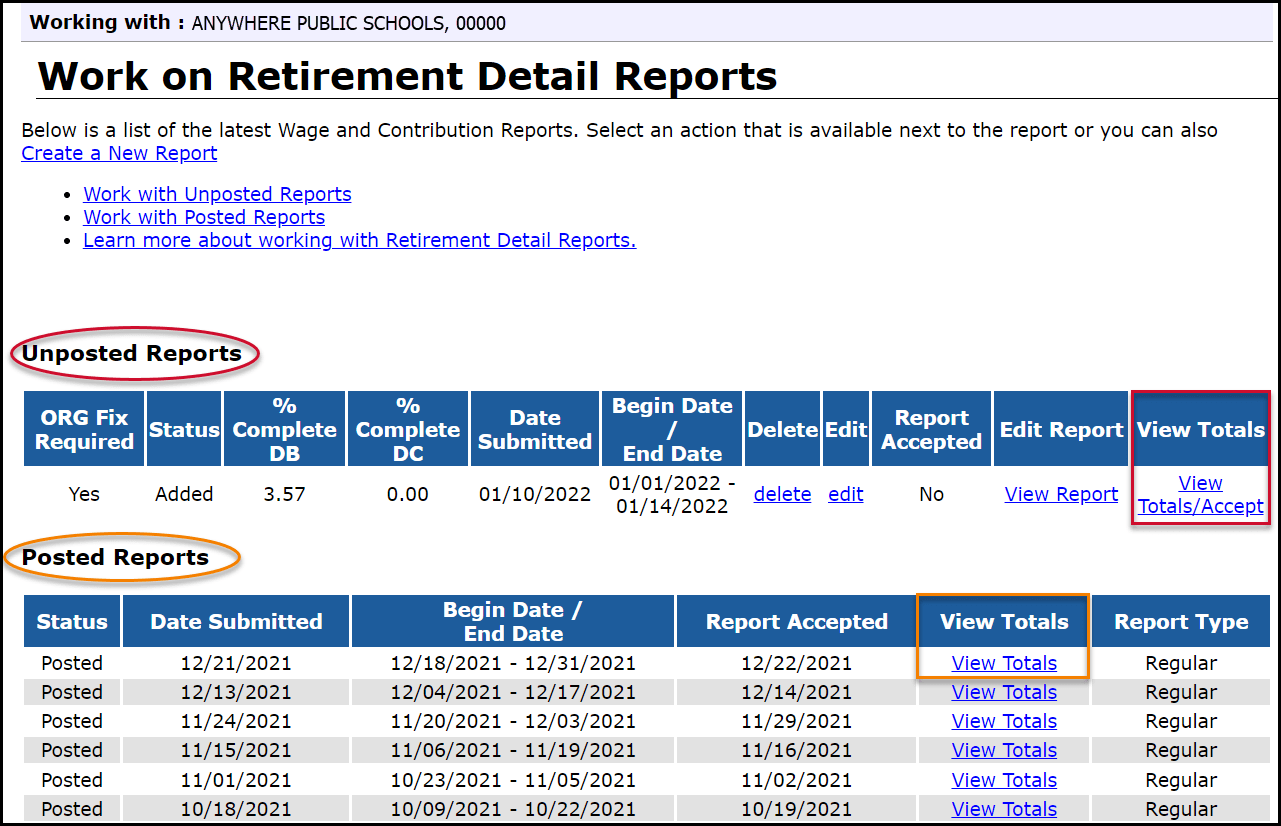Open Work with Posted Reports link
The height and width of the screenshot is (826, 1281).
[x=204, y=217]
